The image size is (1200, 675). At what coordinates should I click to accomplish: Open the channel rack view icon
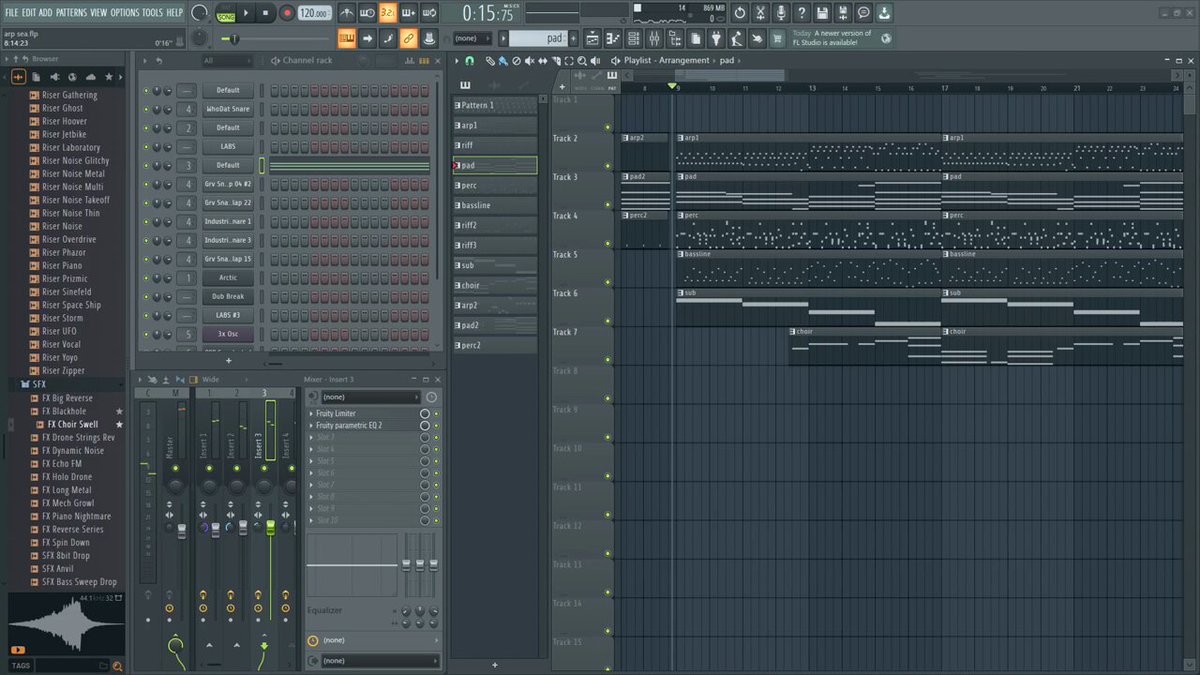coord(633,38)
